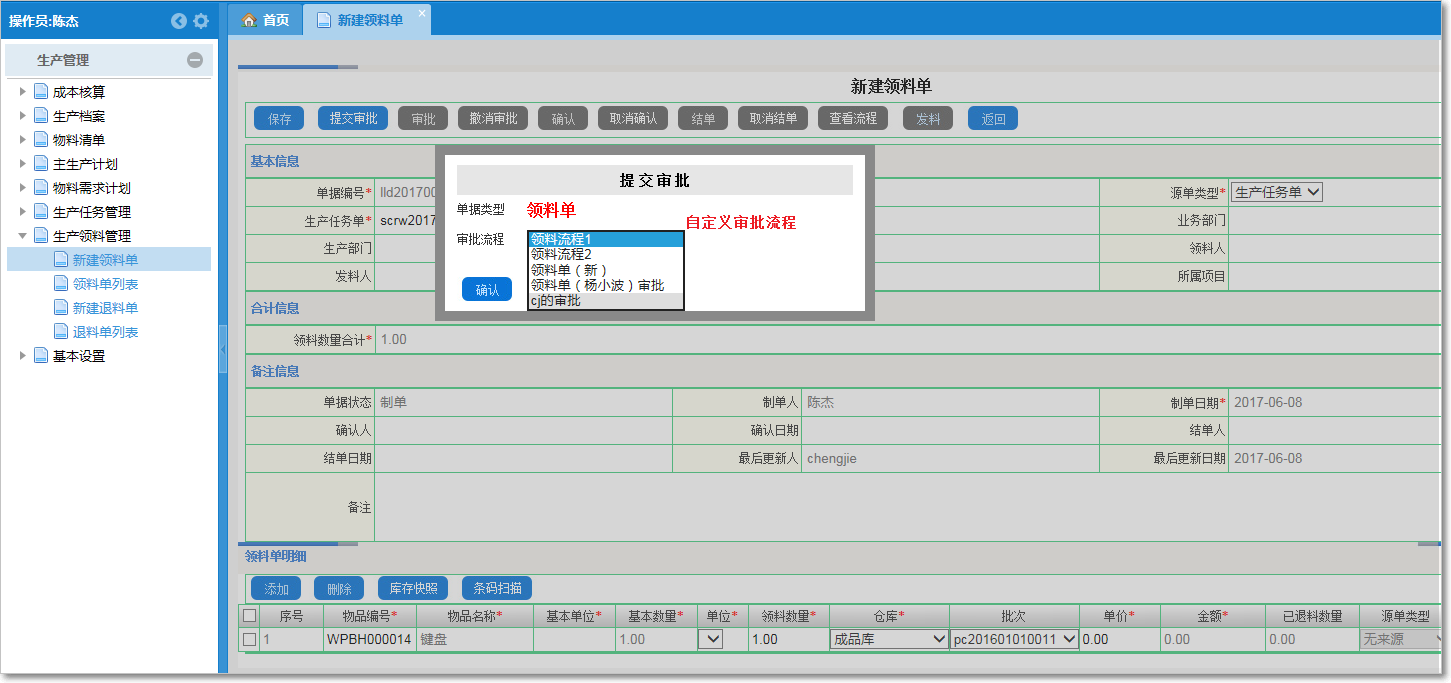The width and height of the screenshot is (1451, 683).
Task: Click the blue collapse strip on the panel edge
Action: point(222,349)
